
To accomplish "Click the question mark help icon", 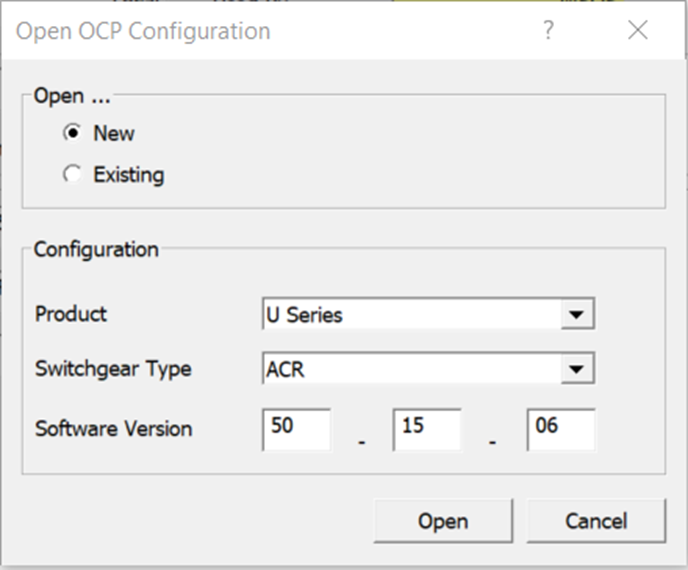I will click(548, 31).
